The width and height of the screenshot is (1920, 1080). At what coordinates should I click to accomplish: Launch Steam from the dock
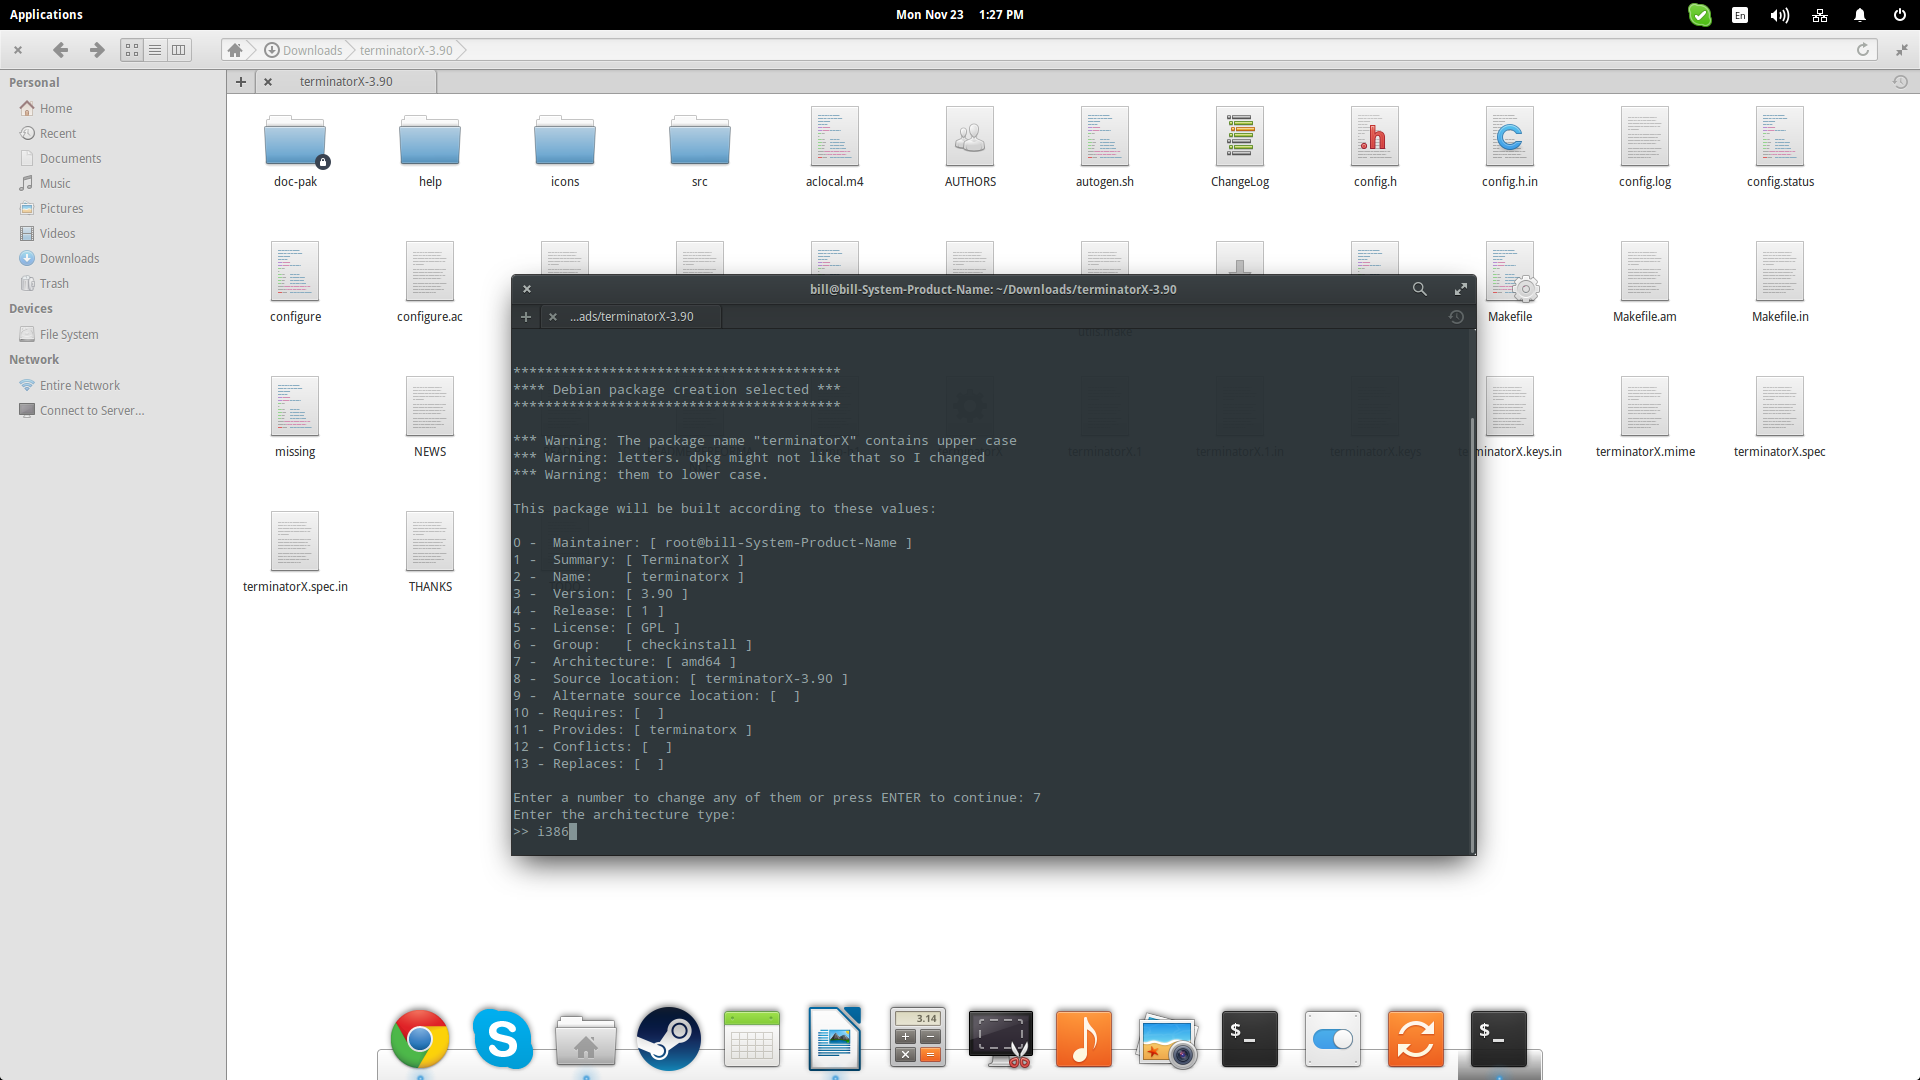[x=669, y=1039]
